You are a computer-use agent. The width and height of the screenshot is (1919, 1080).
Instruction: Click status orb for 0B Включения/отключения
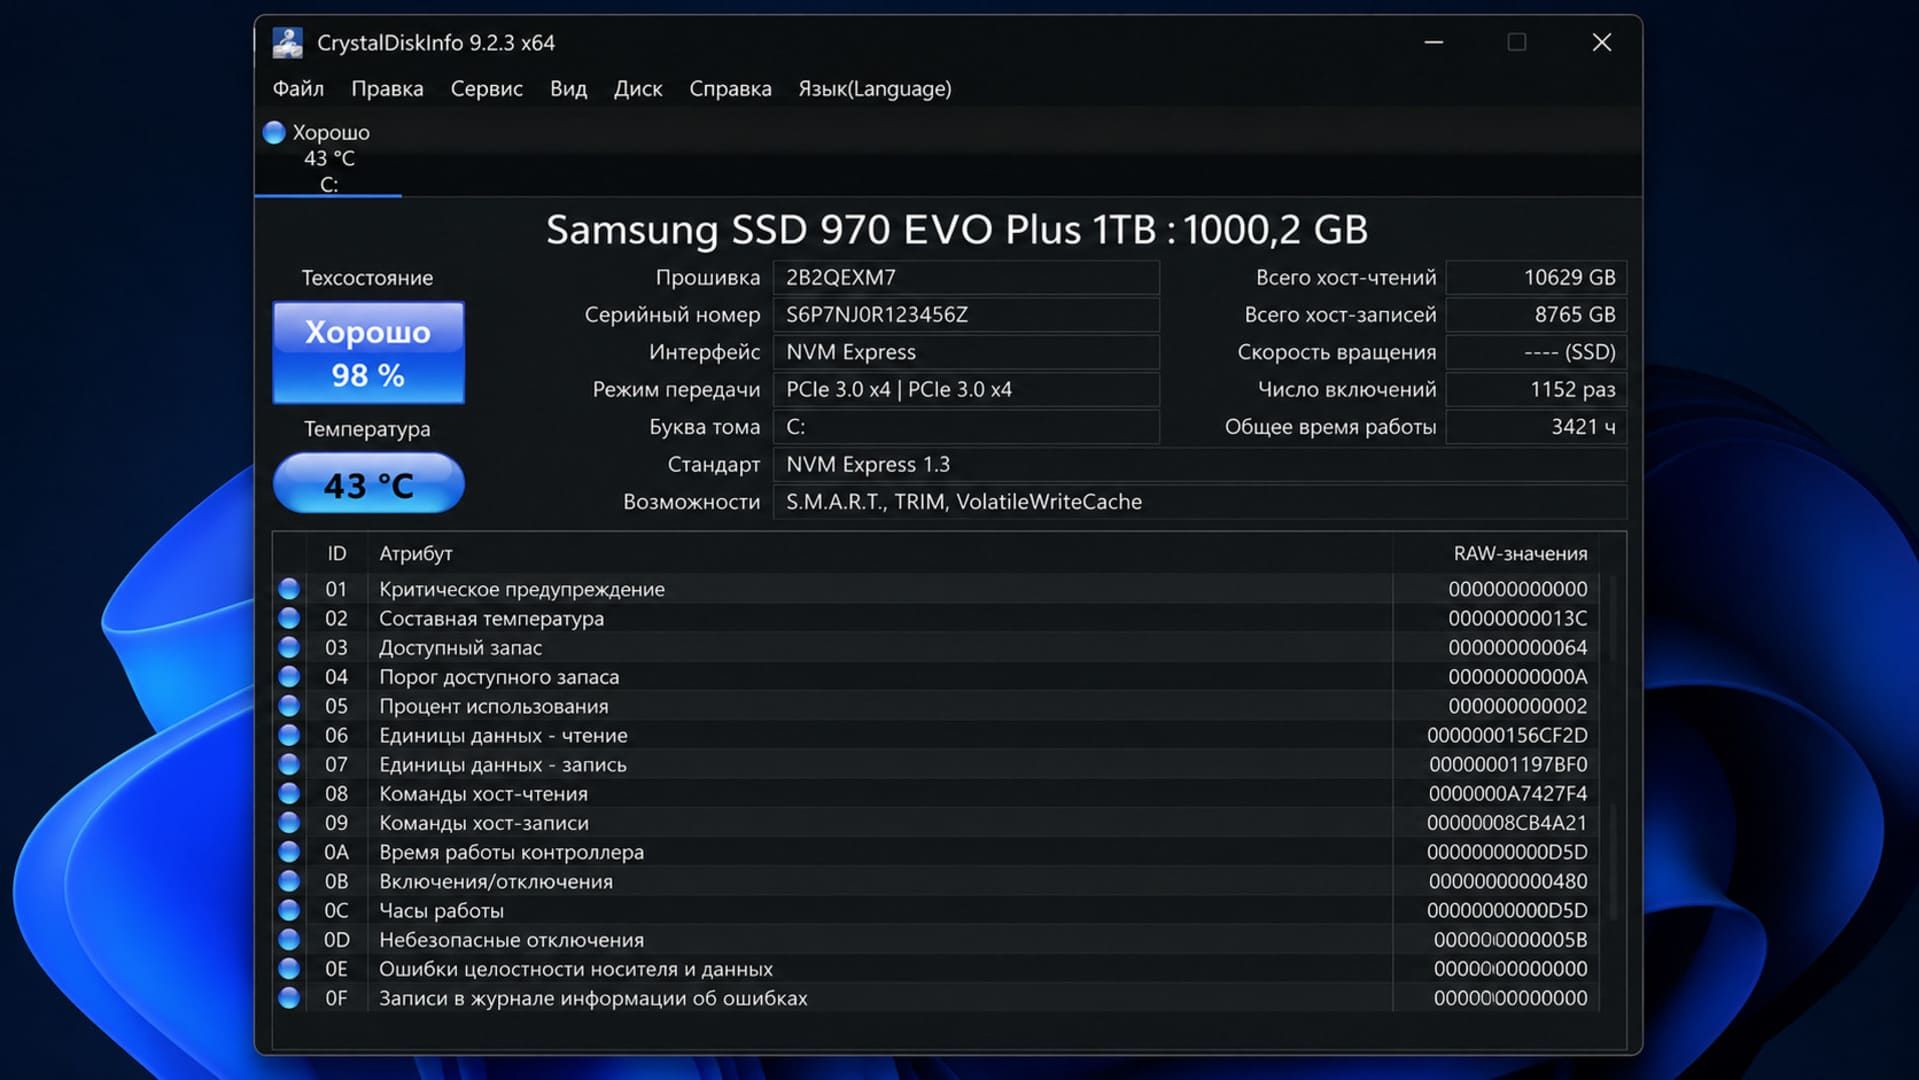289,881
